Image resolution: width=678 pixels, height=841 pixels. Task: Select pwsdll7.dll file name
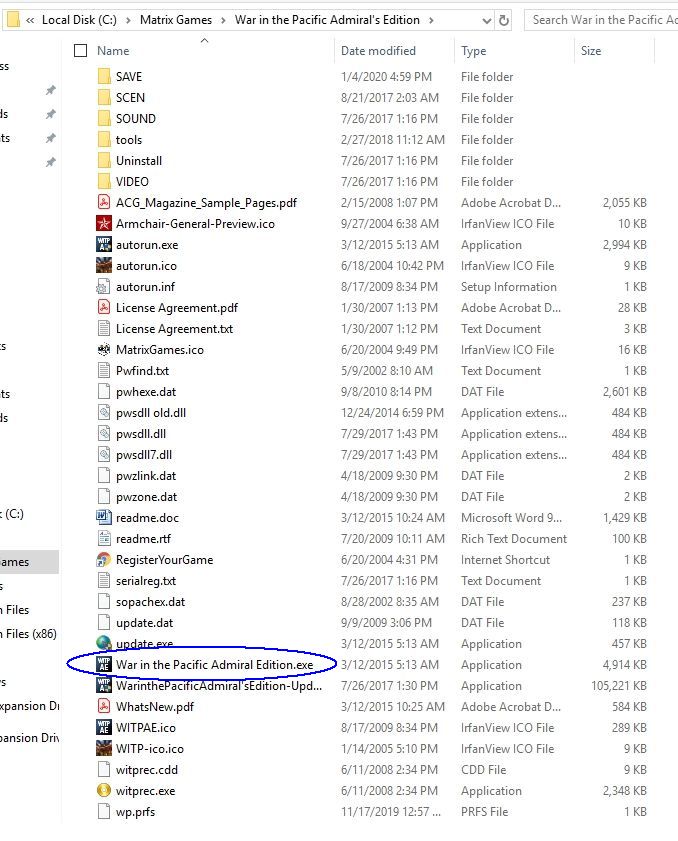(144, 455)
